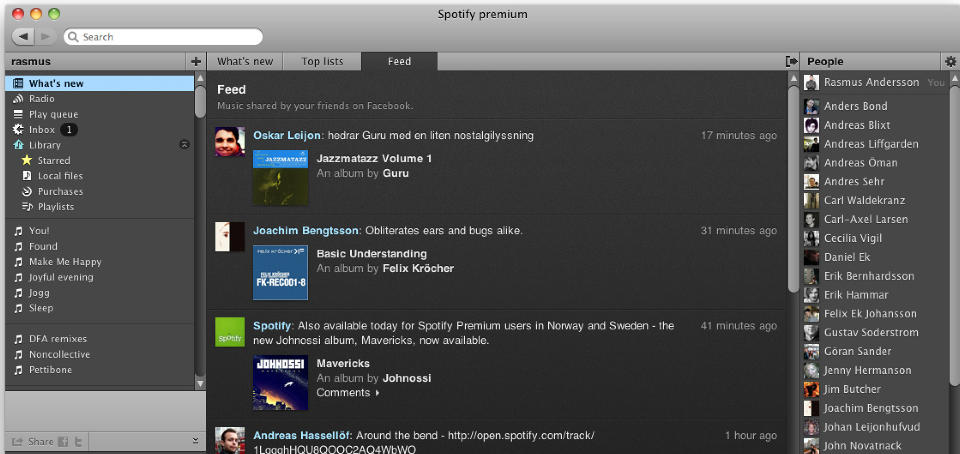Open Local files
This screenshot has width=960, height=454.
click(100, 176)
